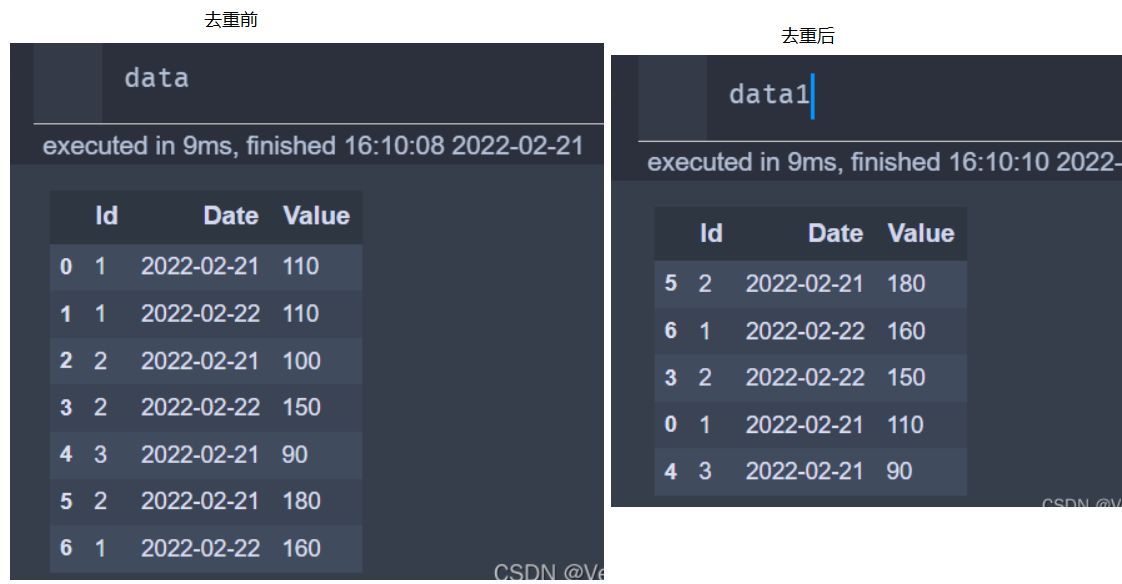Click 'executed in 9ms, finished 16:10:08' status line
The width and height of the screenshot is (1122, 584).
313,146
